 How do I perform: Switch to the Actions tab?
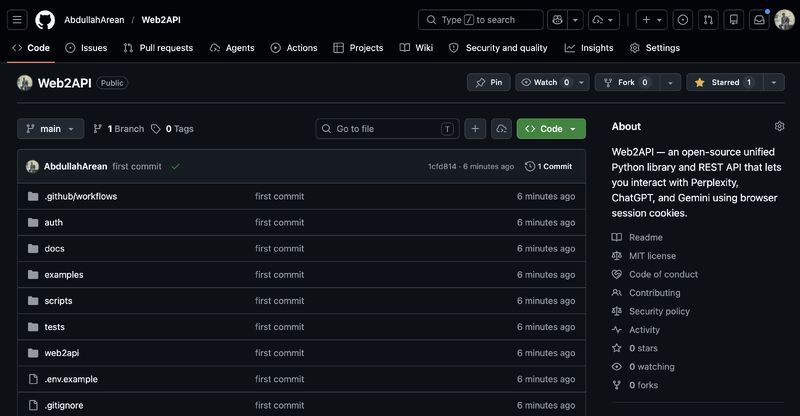click(x=294, y=48)
